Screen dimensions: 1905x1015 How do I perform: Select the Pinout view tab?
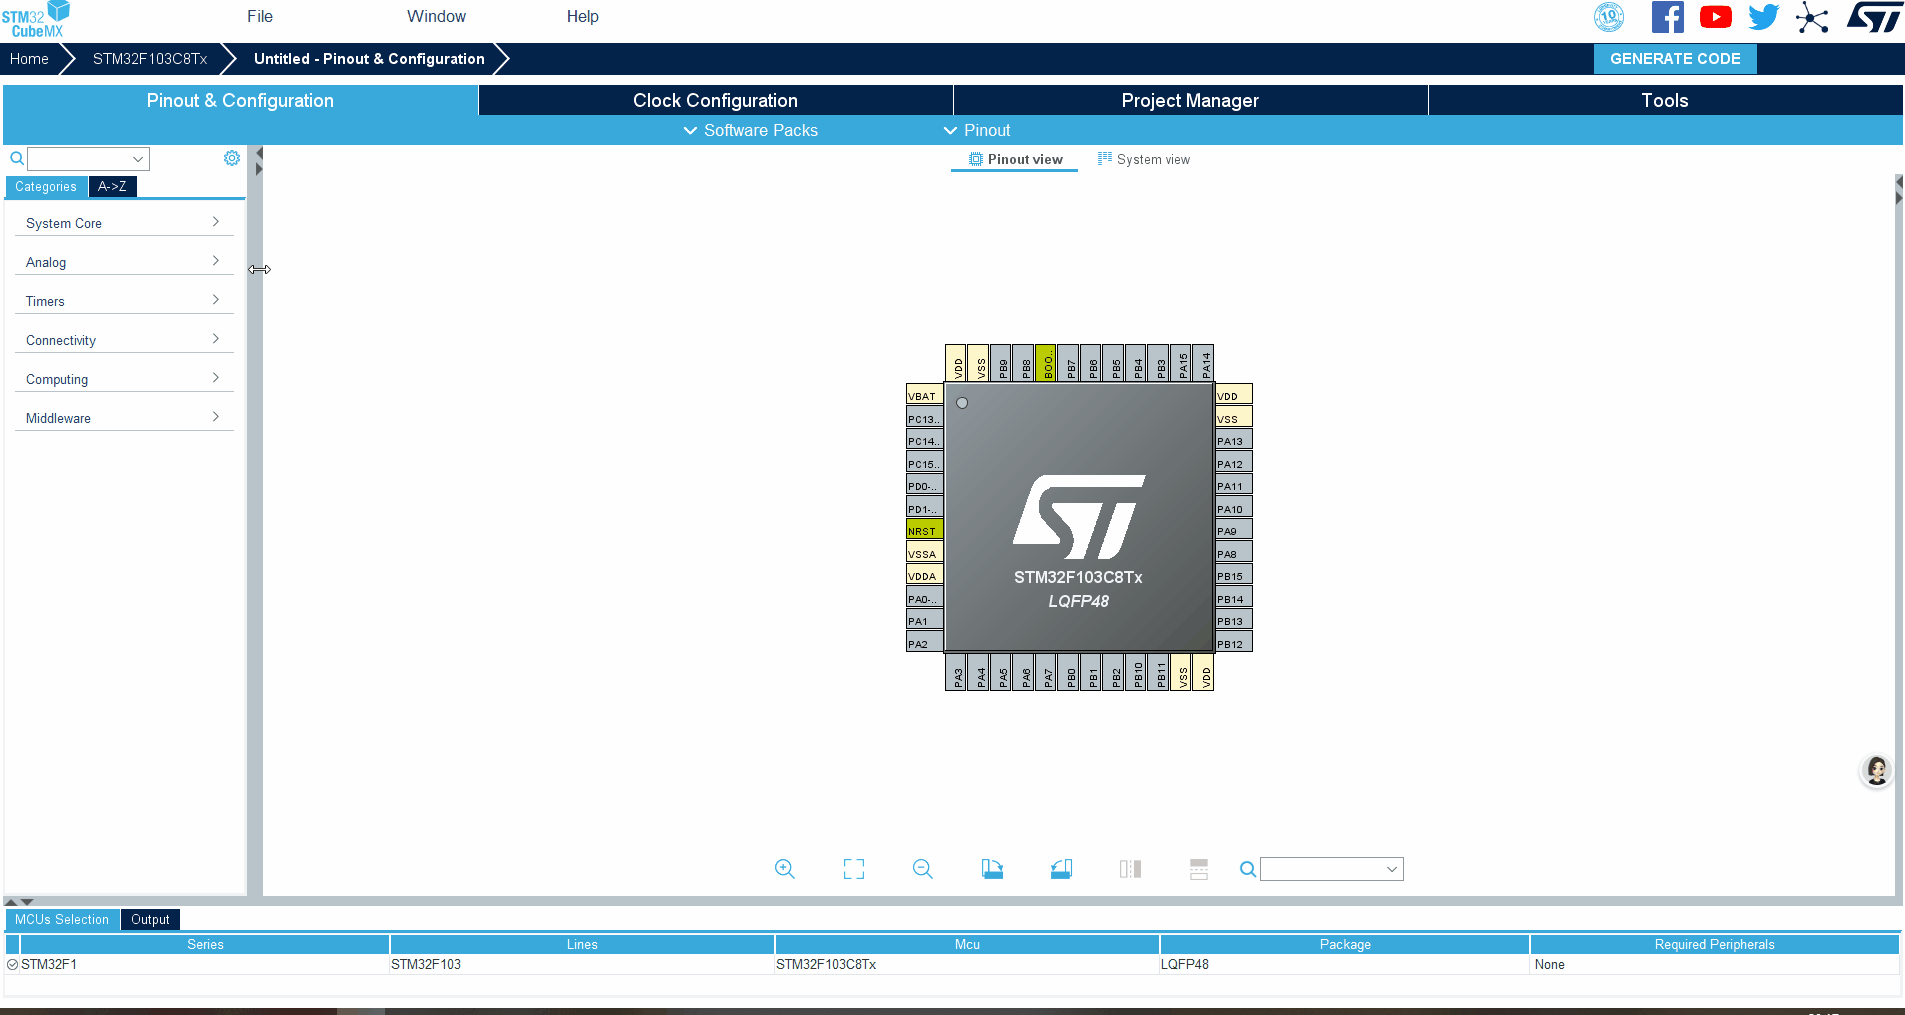1015,159
